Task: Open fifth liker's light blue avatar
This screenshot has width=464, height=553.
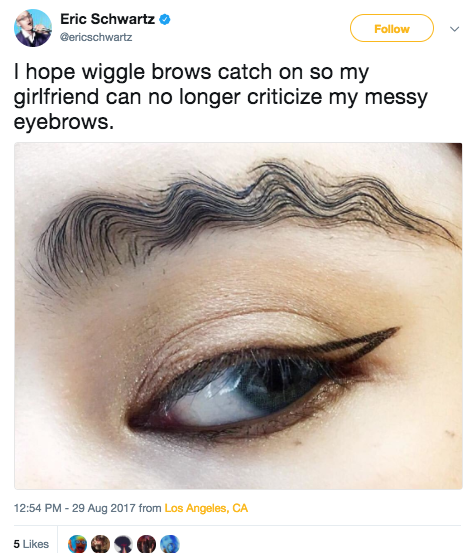Action: point(170,544)
